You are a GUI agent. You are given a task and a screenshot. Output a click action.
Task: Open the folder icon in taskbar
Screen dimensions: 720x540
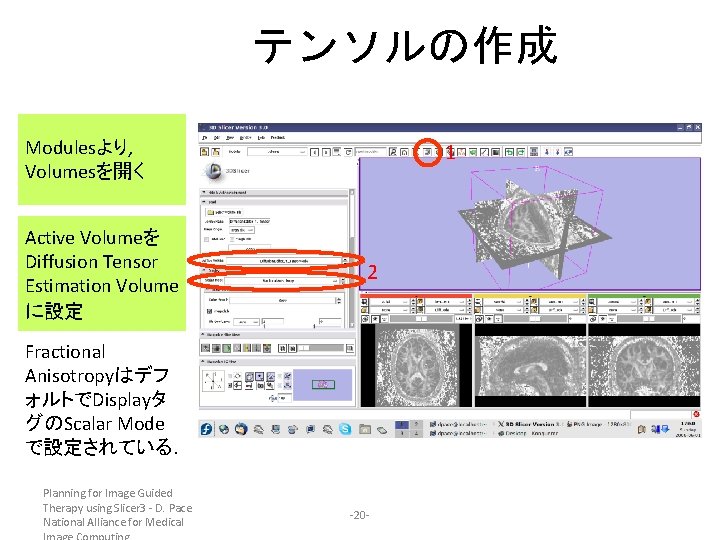click(x=365, y=429)
